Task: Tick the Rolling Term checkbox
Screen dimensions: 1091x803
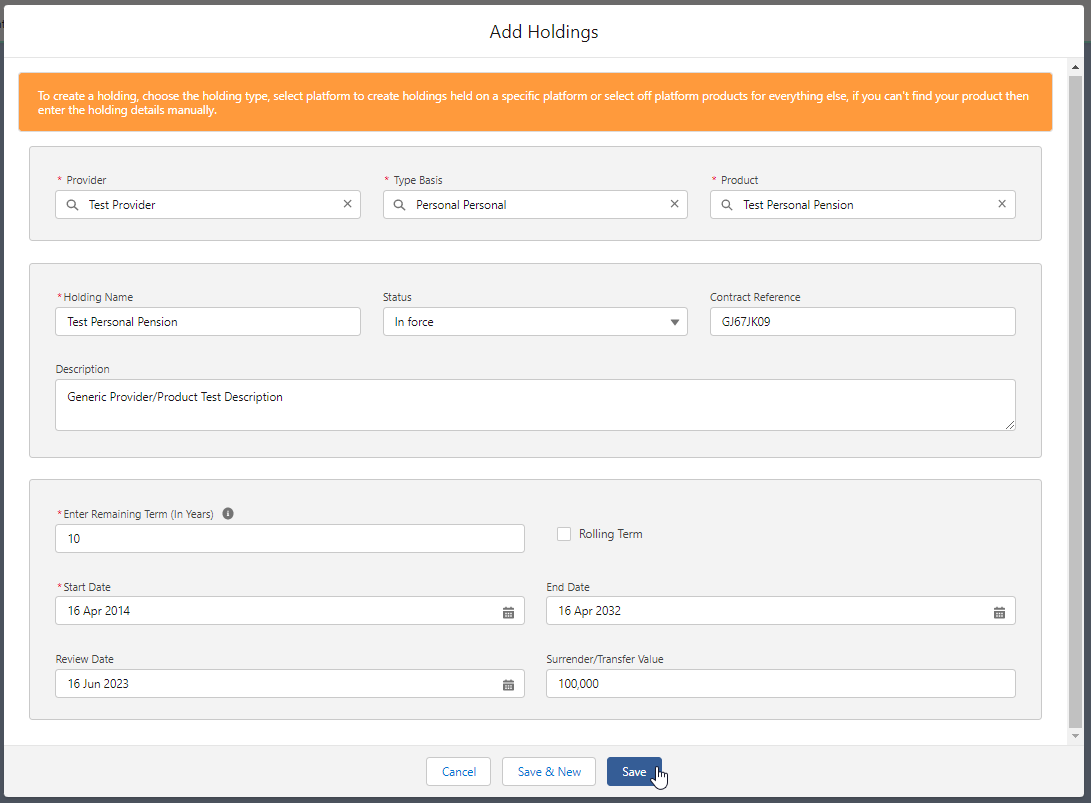Action: tap(564, 534)
